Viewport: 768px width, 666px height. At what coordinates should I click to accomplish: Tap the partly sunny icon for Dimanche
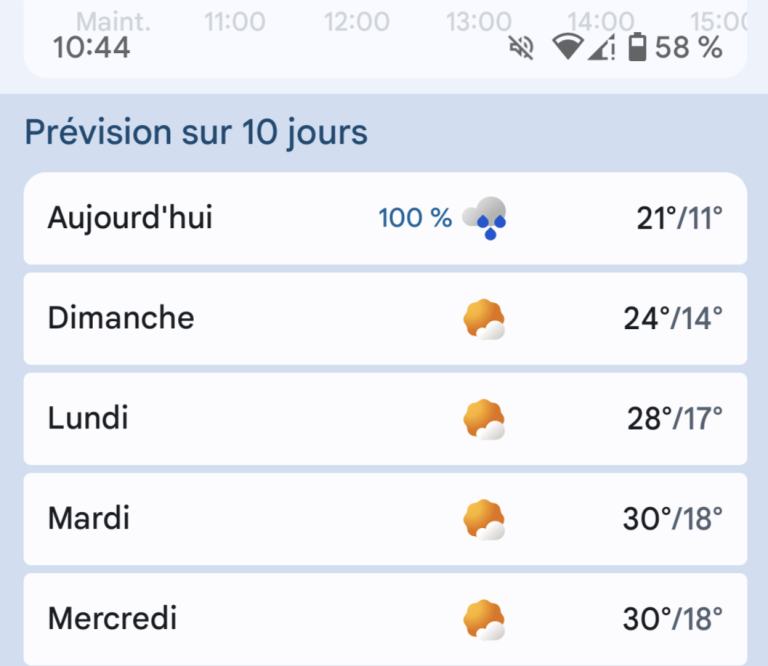[x=484, y=319]
